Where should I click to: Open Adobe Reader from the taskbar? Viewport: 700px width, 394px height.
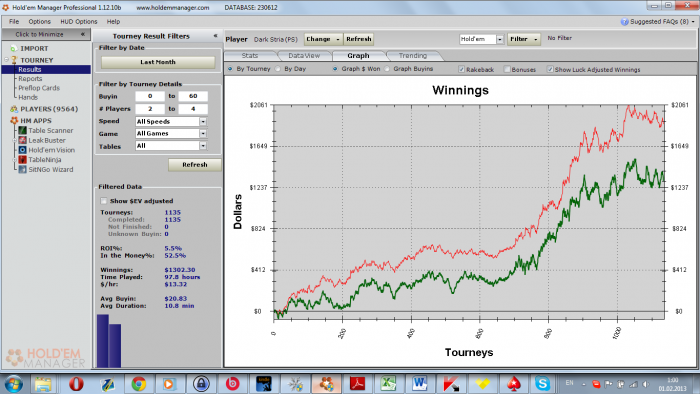358,384
